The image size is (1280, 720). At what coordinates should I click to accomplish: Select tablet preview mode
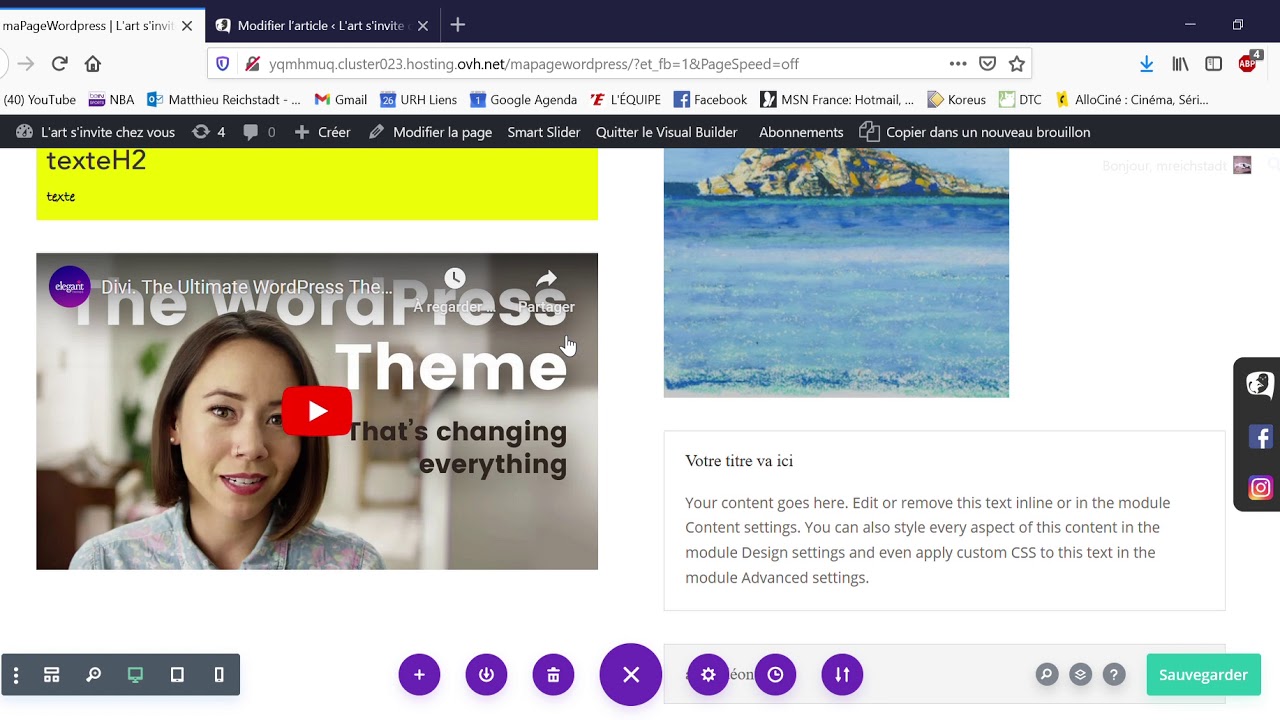[x=177, y=675]
